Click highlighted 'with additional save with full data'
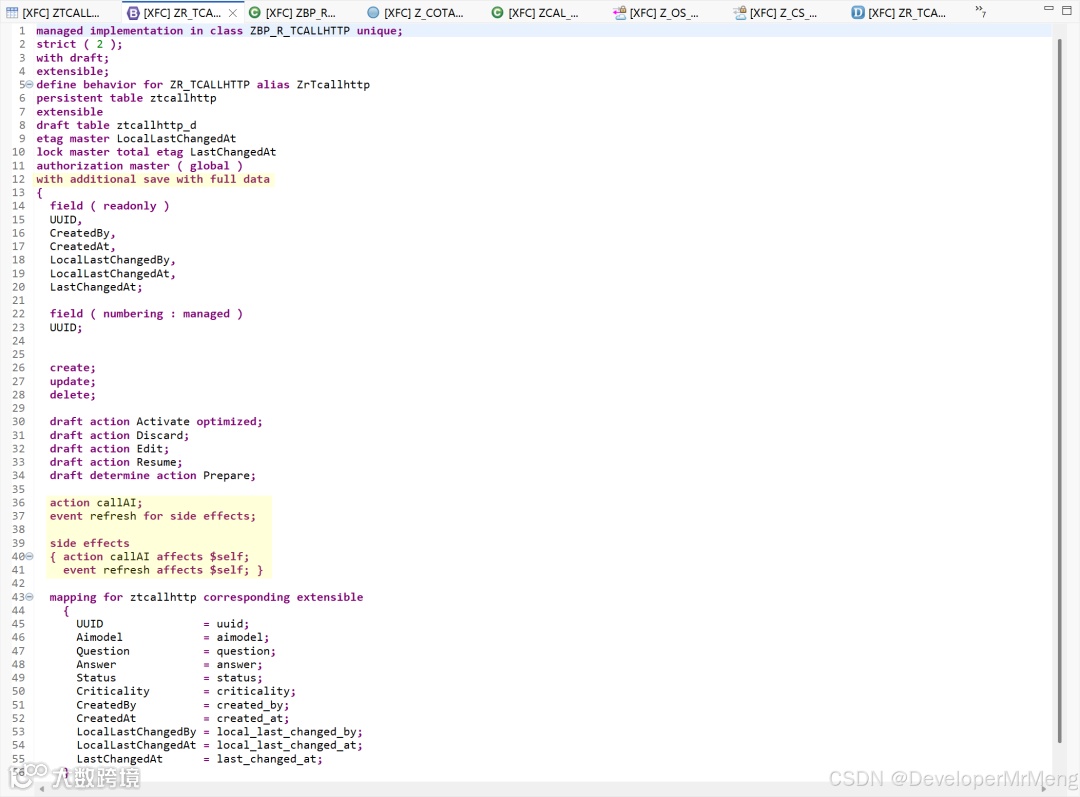Image resolution: width=1080 pixels, height=797 pixels. pyautogui.click(x=153, y=179)
